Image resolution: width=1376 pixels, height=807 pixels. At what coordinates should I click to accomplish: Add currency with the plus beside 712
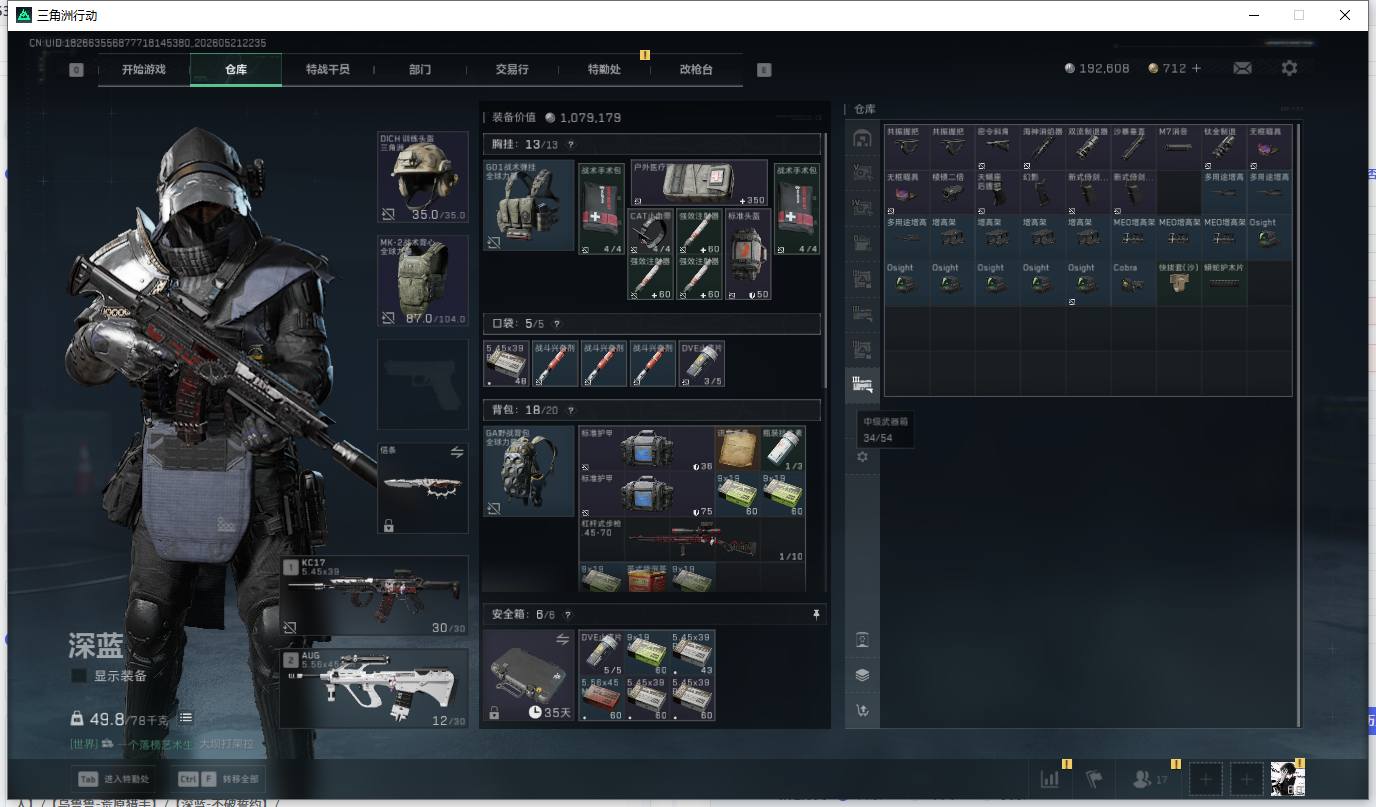pyautogui.click(x=1196, y=68)
